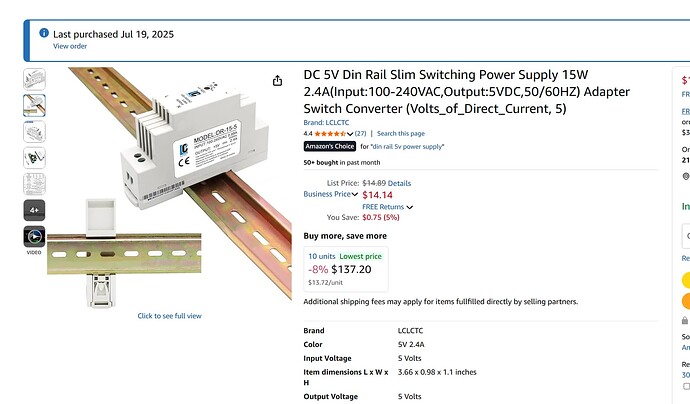Click the info icon beside Last purchased
Image resolution: width=690 pixels, height=404 pixels.
pyautogui.click(x=44, y=33)
